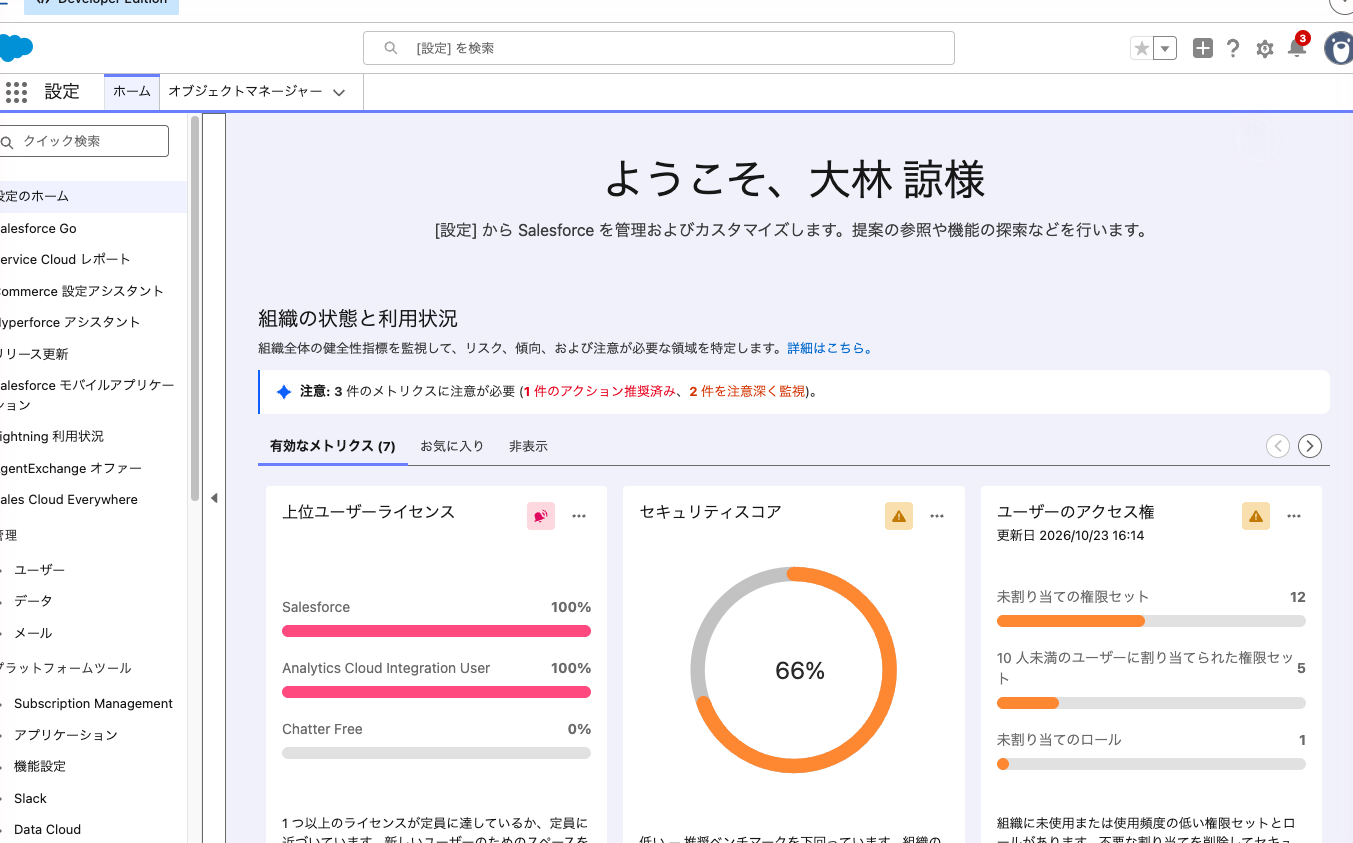This screenshot has width=1353, height=843.
Task: Collapse the sidebar with the triangle handle
Action: 214,498
